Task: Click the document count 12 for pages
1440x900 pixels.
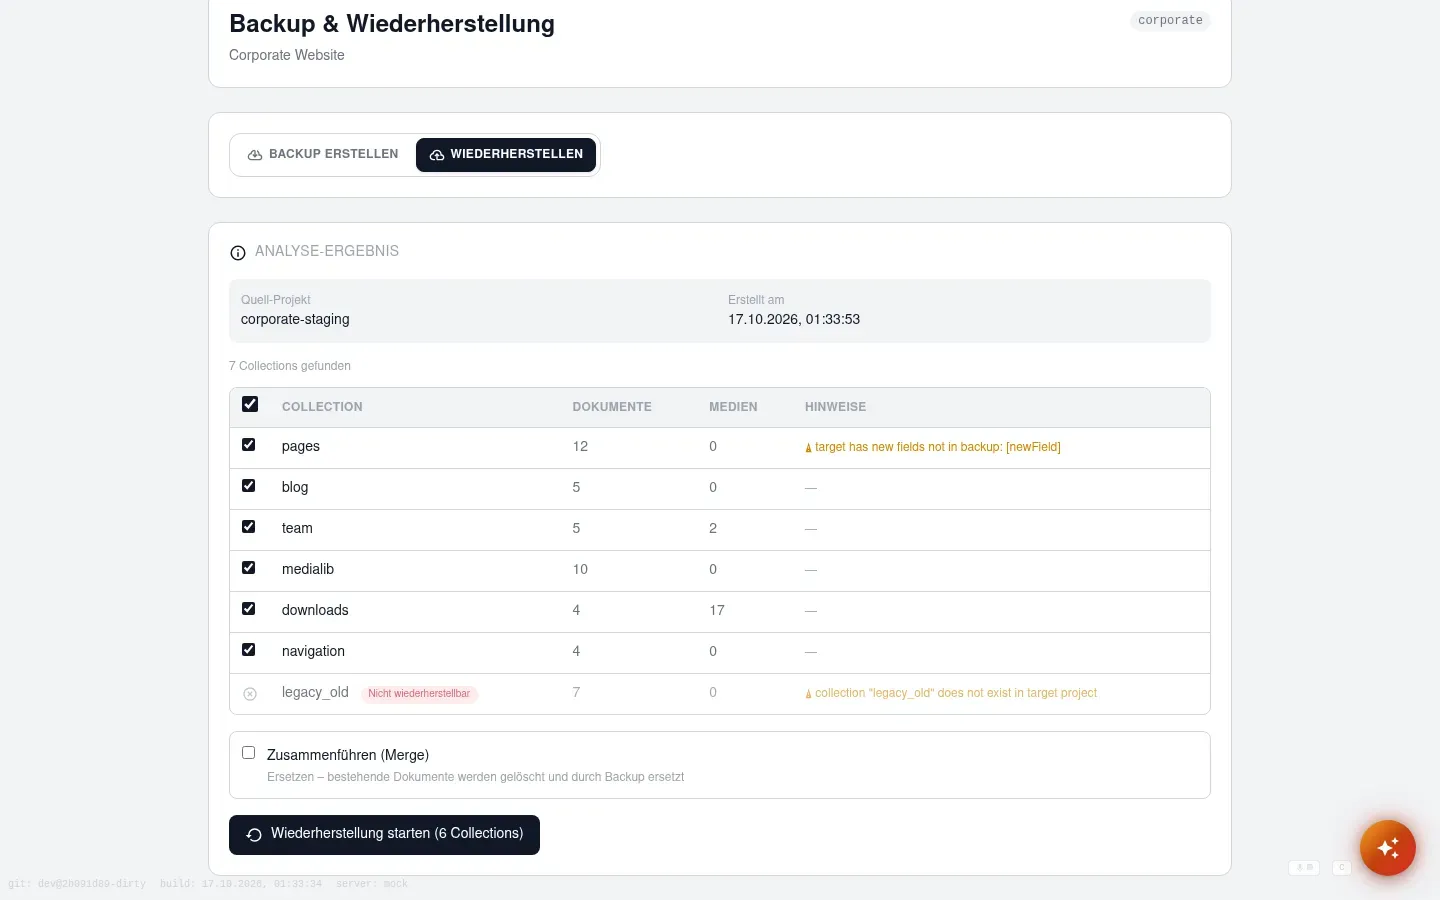Action: coord(580,446)
